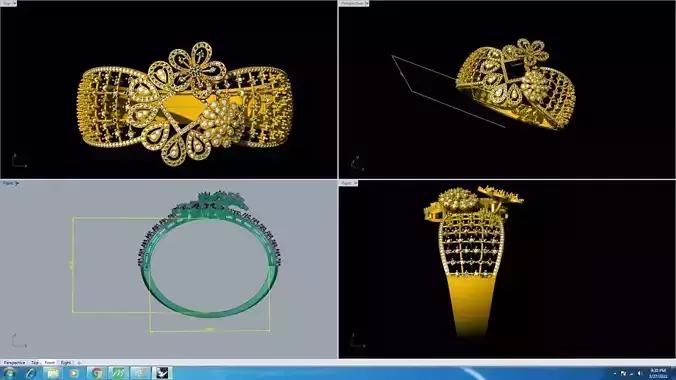
Task: Open the taskbar clock and date
Action: click(658, 374)
